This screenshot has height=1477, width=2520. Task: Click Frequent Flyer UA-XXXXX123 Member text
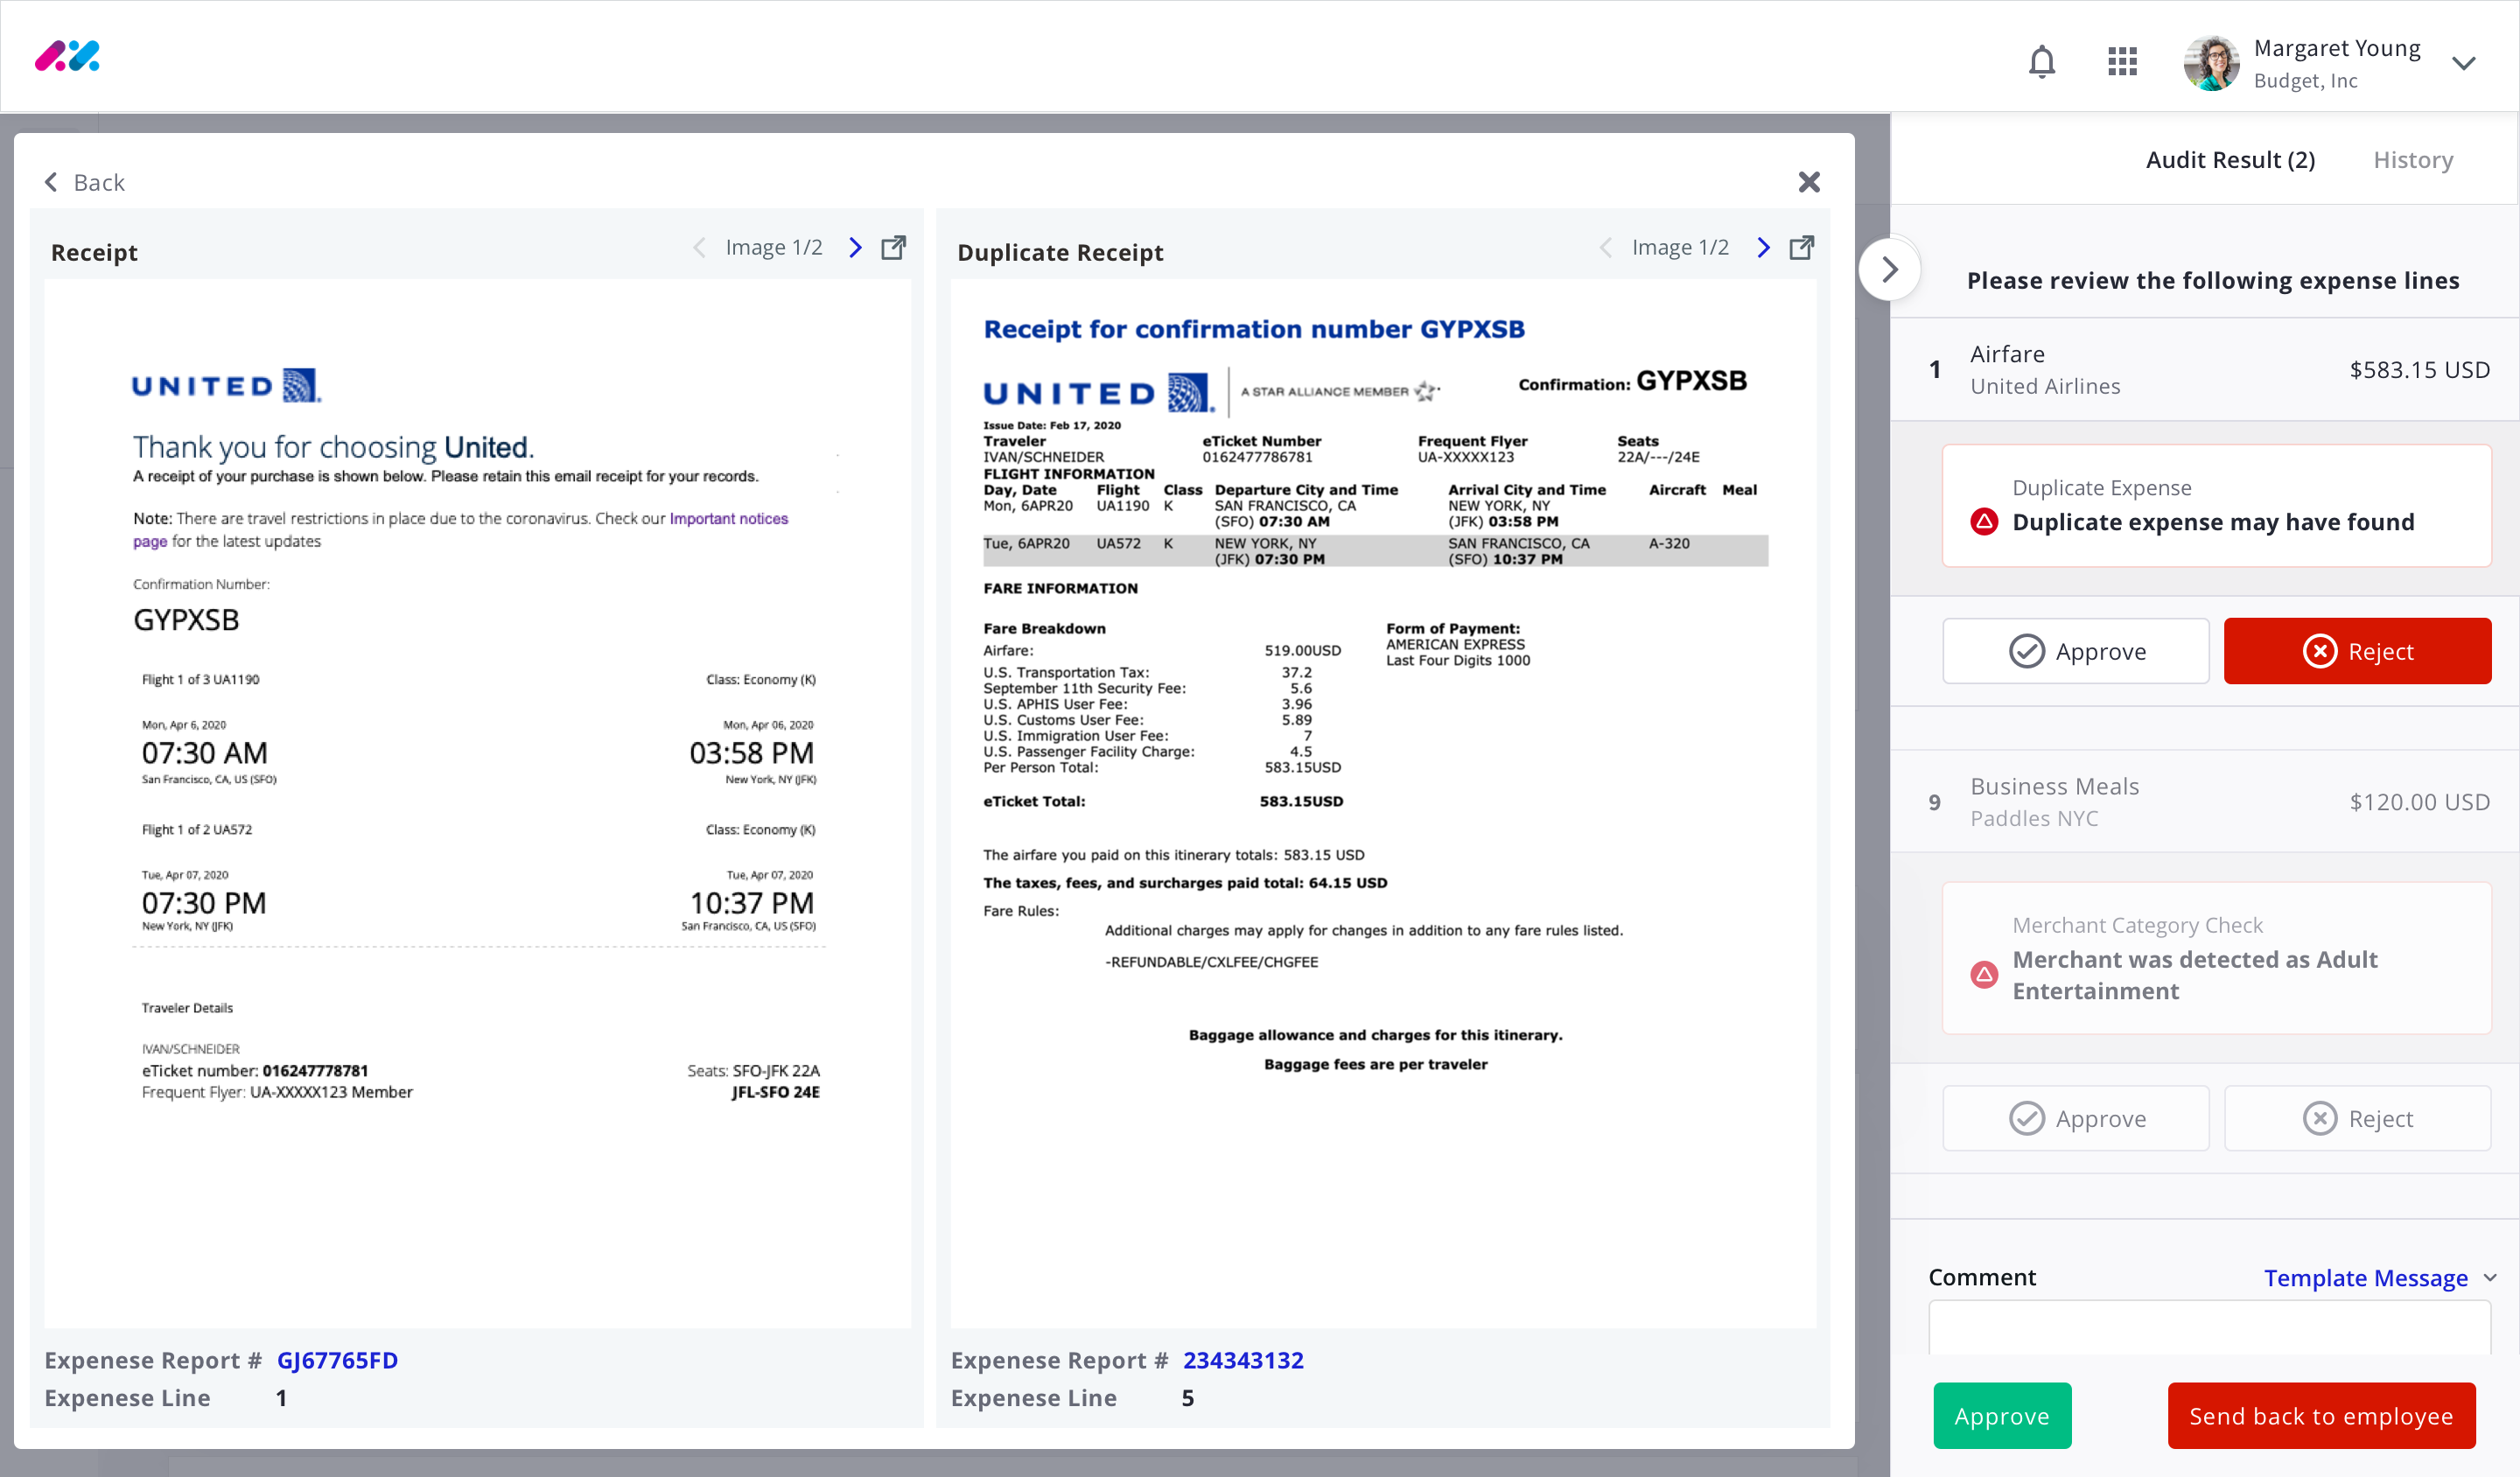(x=277, y=1092)
